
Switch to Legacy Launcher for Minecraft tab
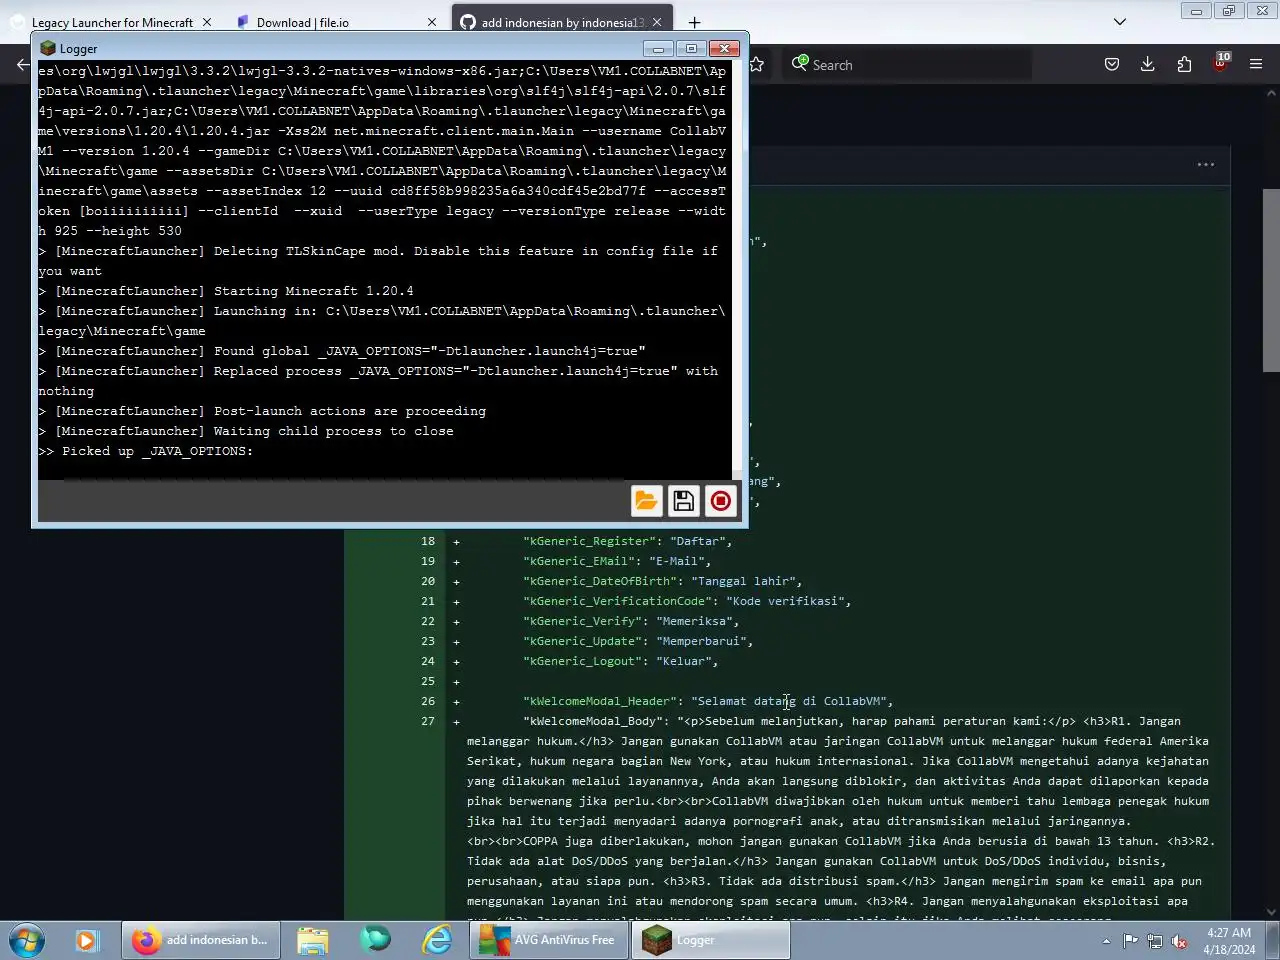pyautogui.click(x=112, y=22)
